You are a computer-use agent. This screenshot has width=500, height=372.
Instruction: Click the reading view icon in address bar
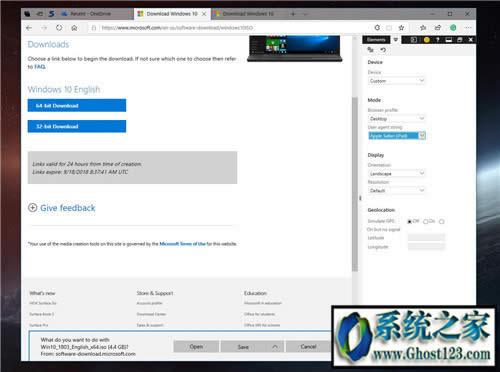pos(389,28)
